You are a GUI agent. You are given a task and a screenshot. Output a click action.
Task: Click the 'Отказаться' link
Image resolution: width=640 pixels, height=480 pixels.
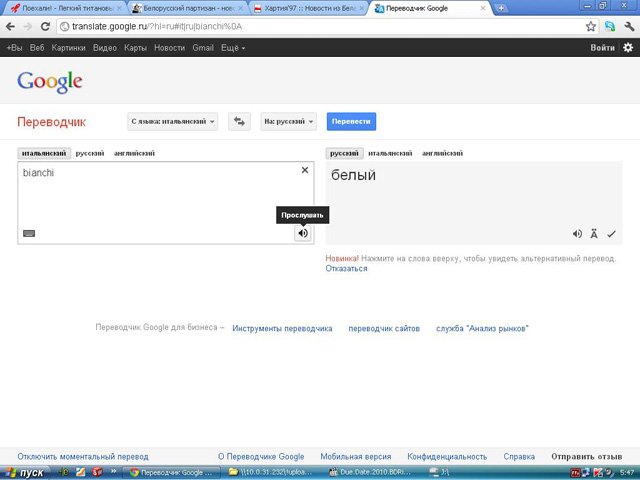point(346,269)
